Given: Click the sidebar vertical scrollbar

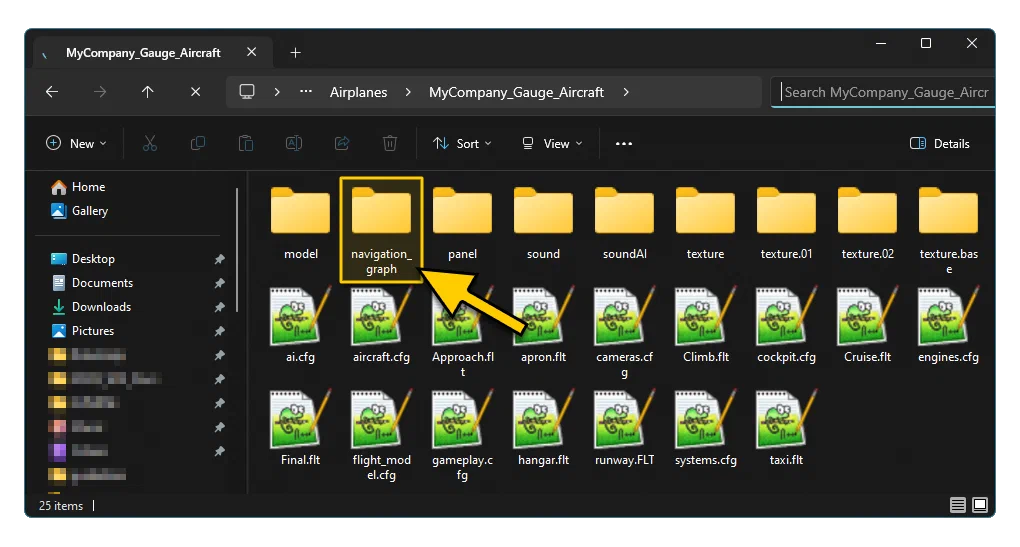Looking at the screenshot, I should [237, 250].
